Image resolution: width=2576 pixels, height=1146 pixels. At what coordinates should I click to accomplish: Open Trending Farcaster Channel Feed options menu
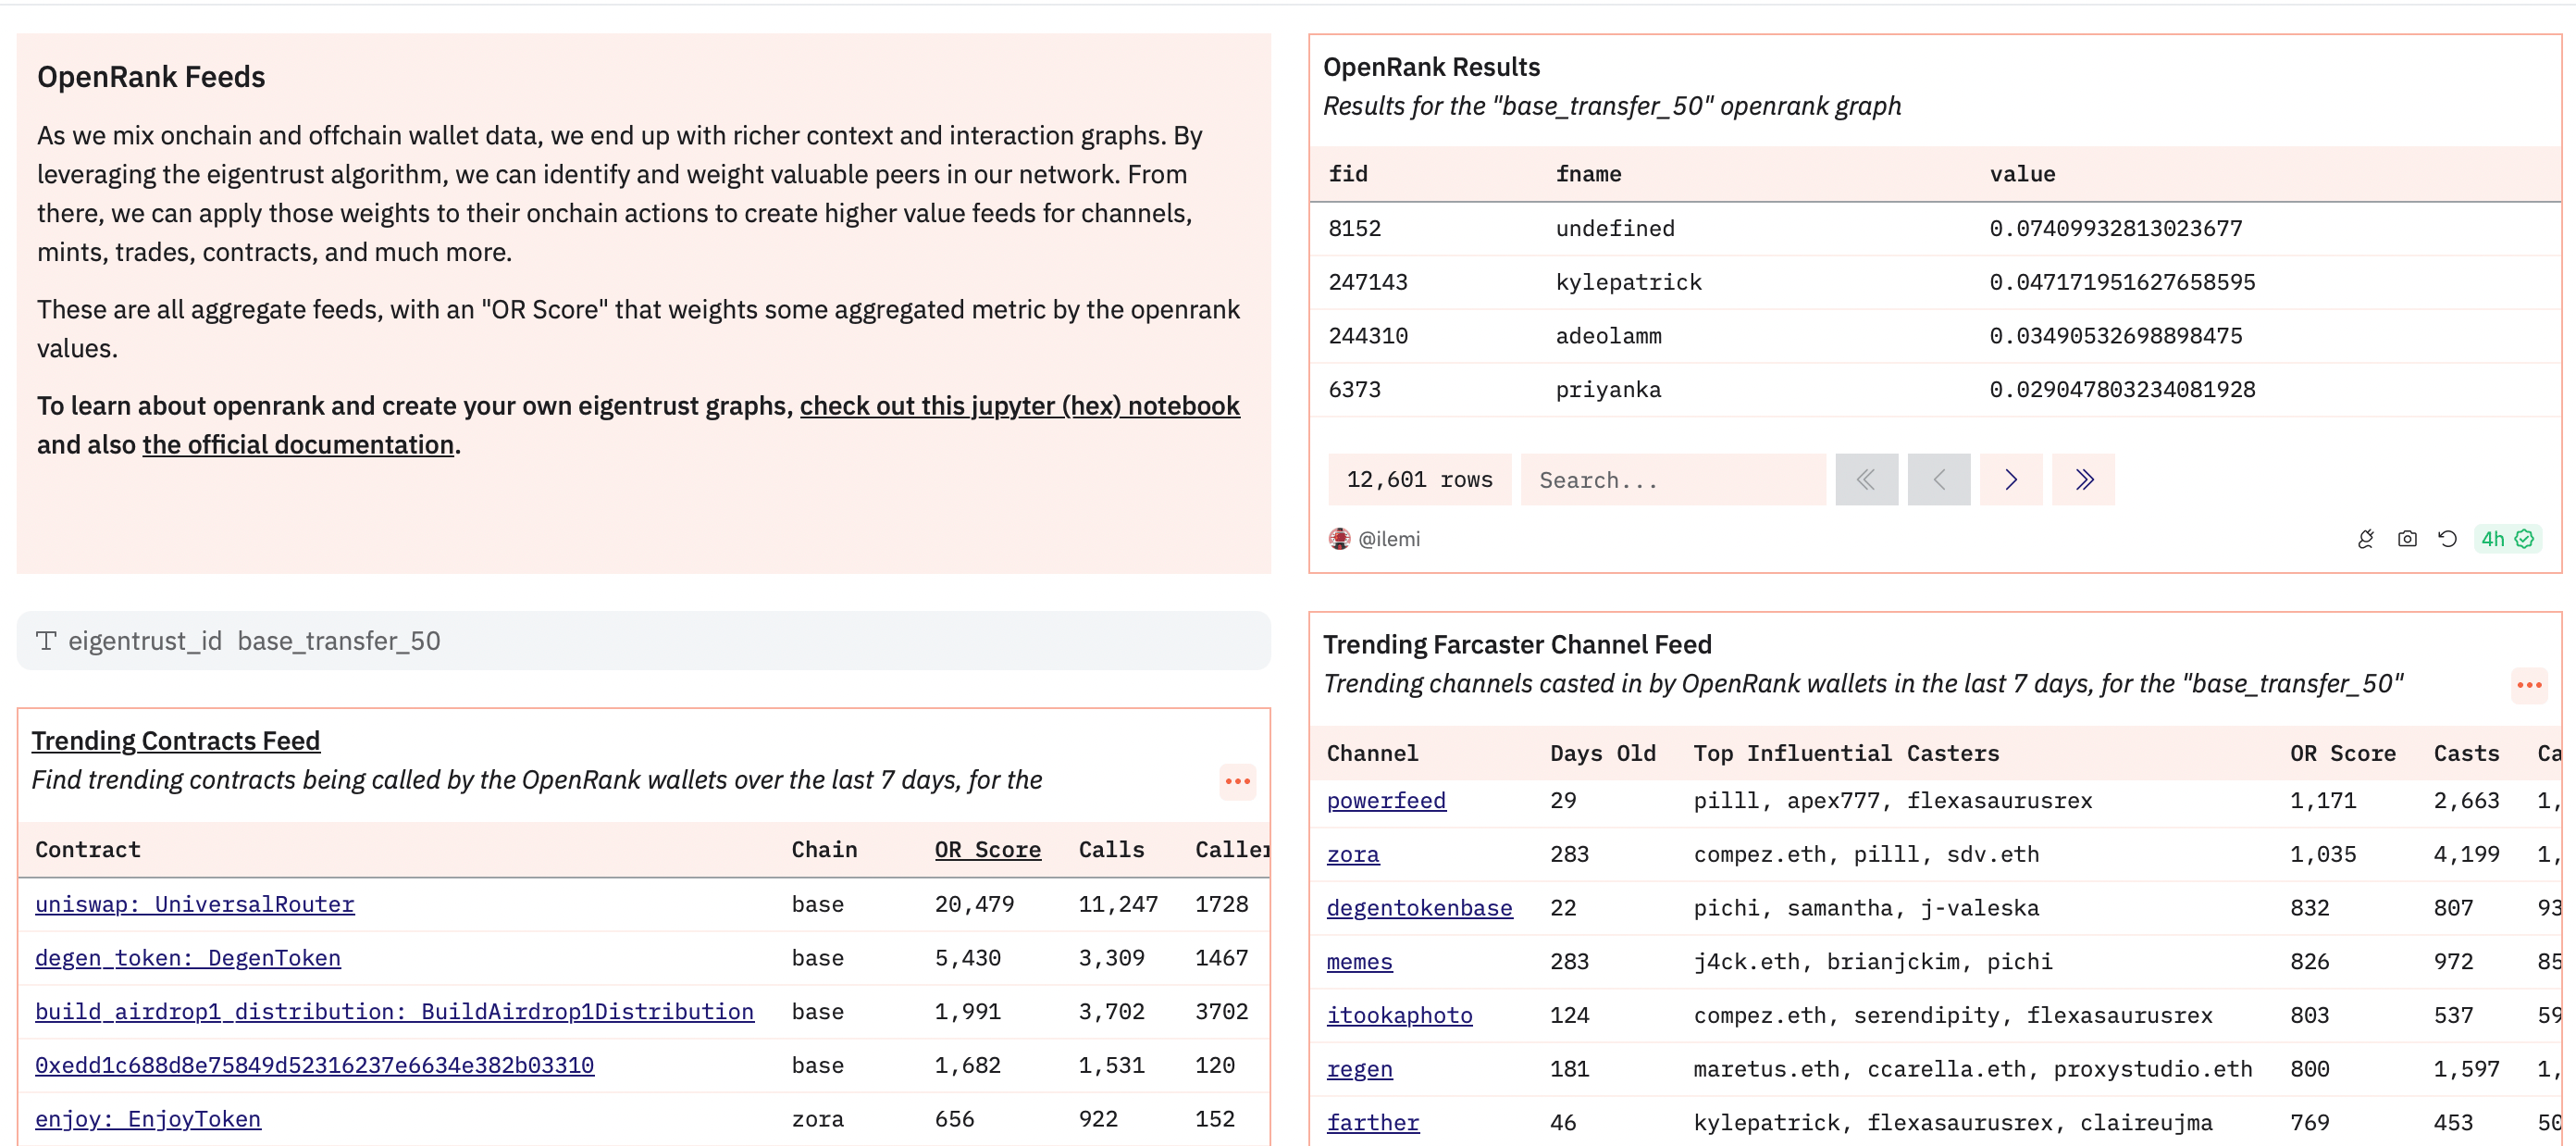(x=2529, y=685)
